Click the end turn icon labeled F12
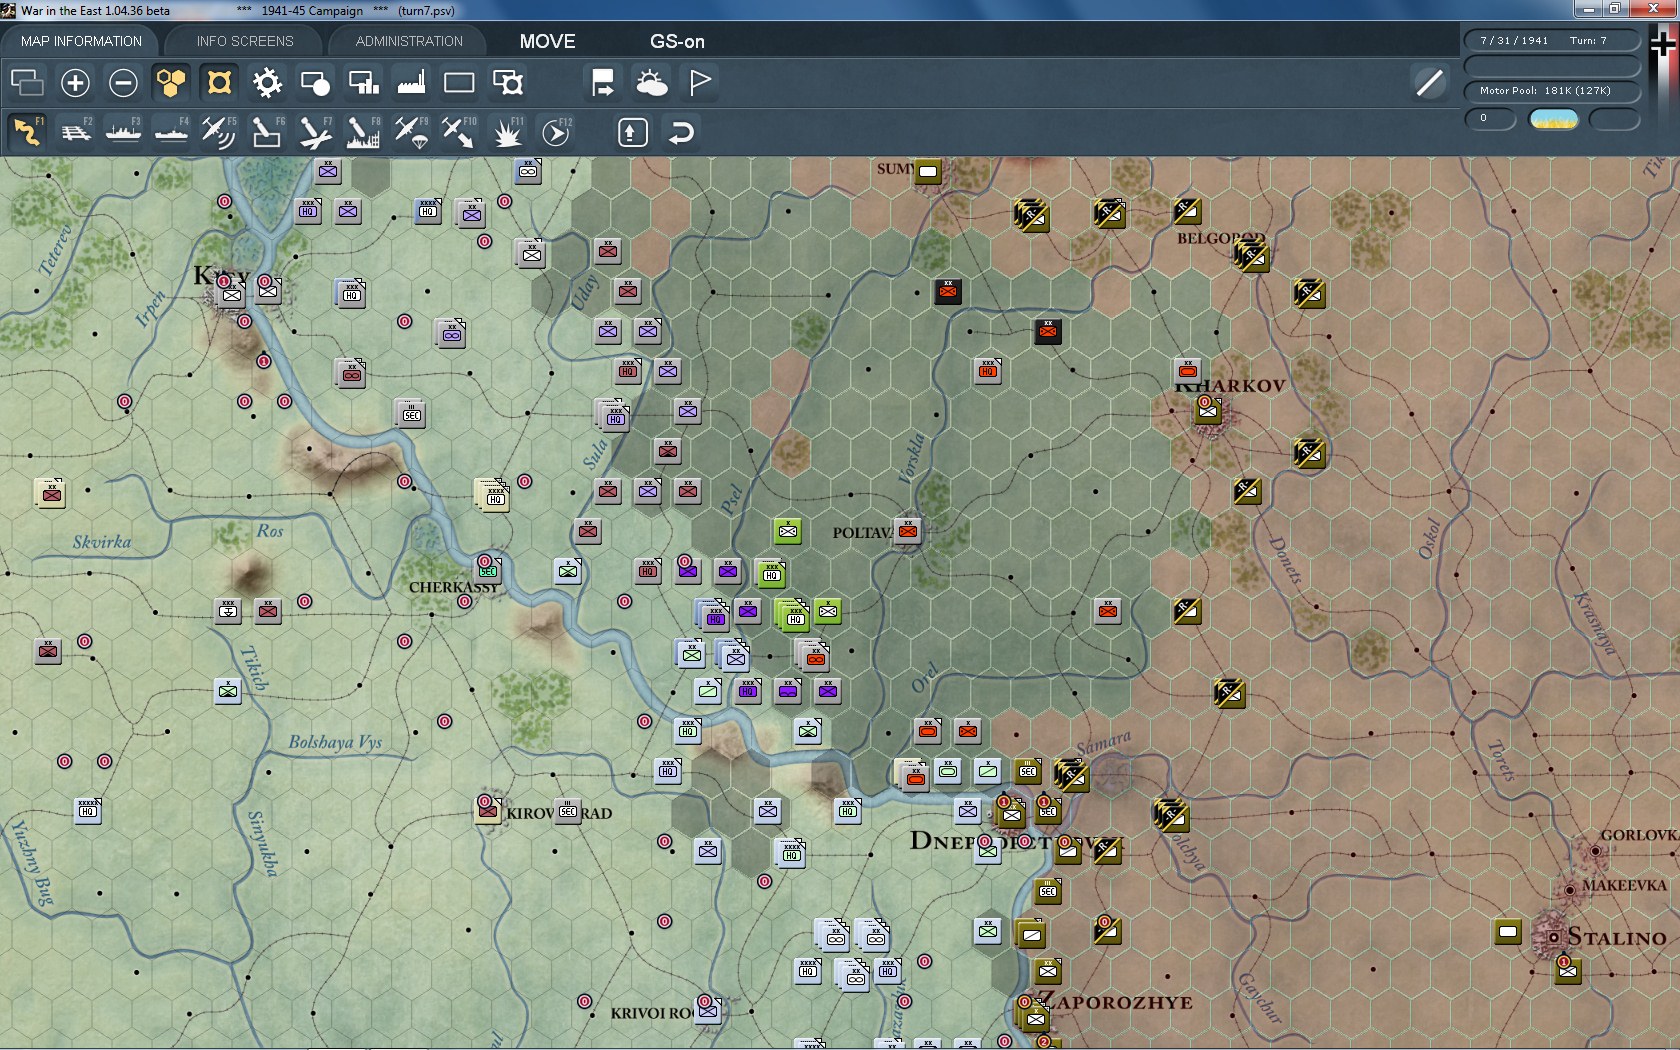This screenshot has height=1050, width=1680. click(x=556, y=132)
